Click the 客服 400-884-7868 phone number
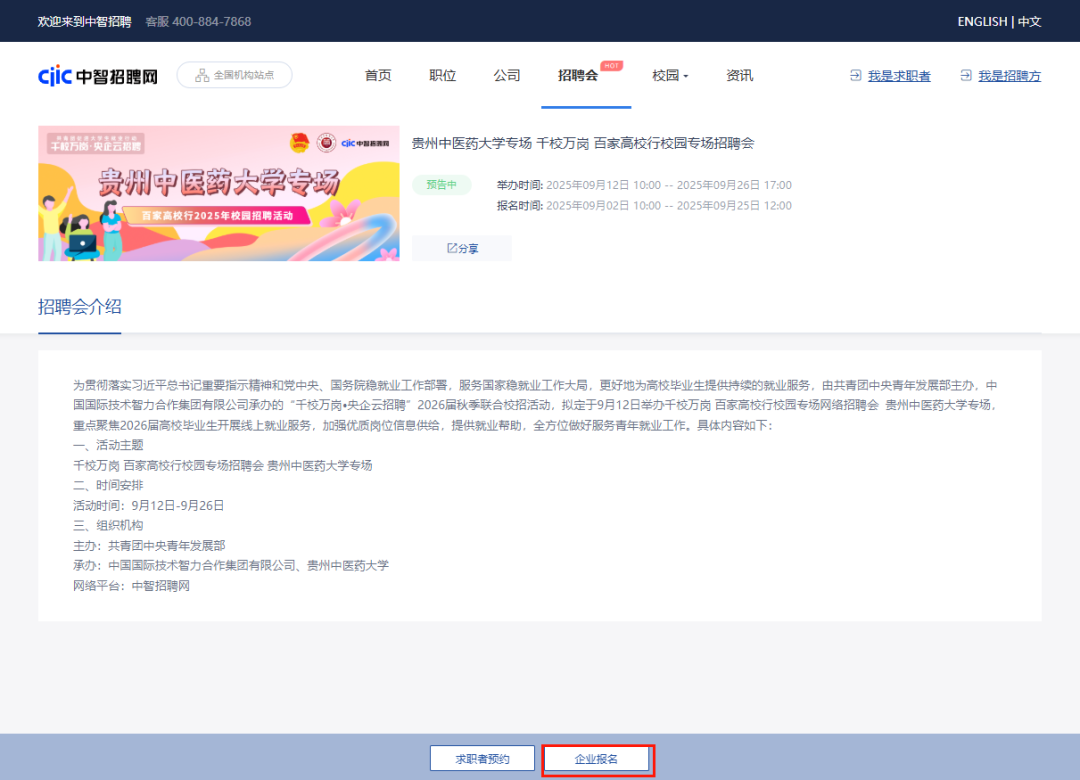This screenshot has width=1080, height=780. [x=198, y=21]
